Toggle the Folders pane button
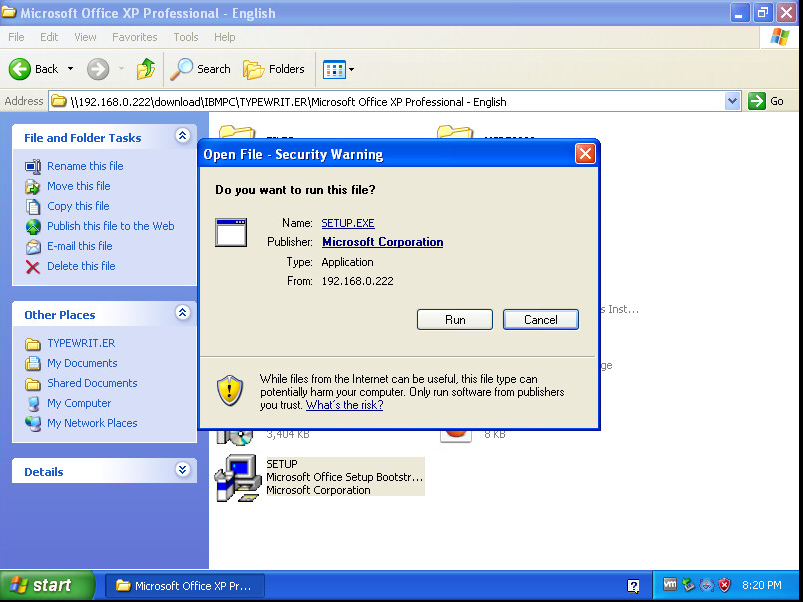The width and height of the screenshot is (803, 602). point(274,69)
